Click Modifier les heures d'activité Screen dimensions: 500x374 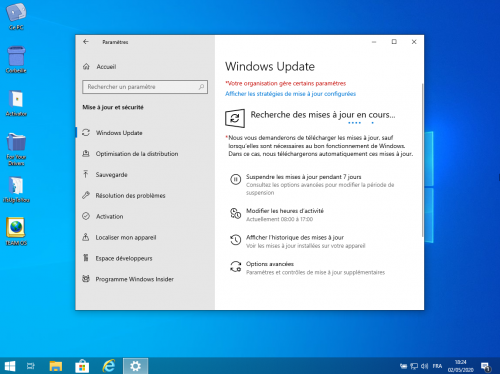pos(285,211)
